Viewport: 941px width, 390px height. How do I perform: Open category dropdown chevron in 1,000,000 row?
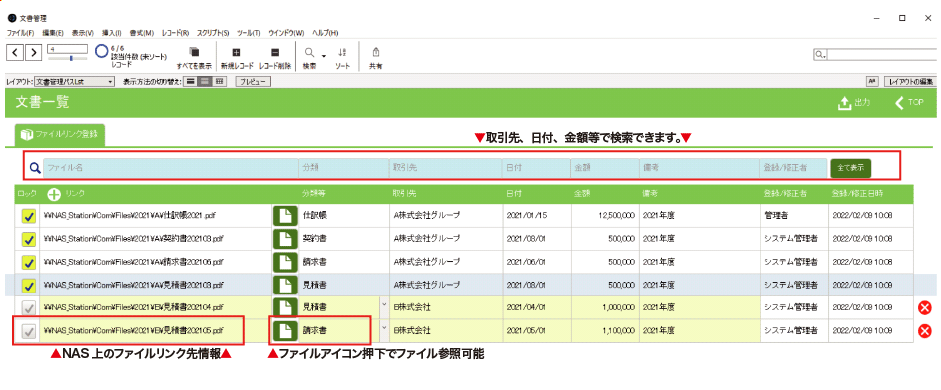click(384, 304)
